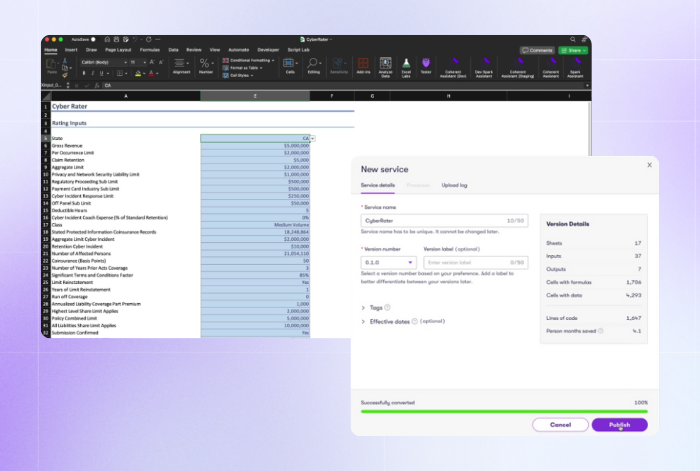Expand the formula bar arrow
The height and width of the screenshot is (471, 700).
pos(587,85)
